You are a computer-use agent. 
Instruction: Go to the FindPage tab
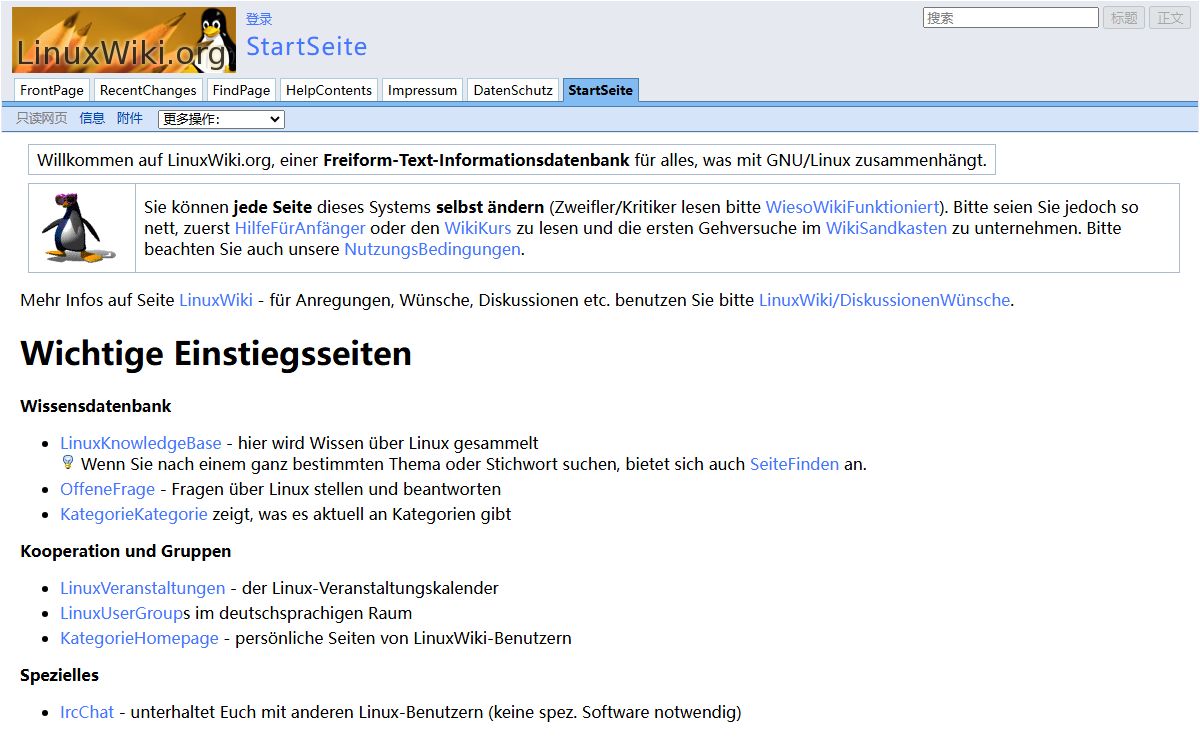pyautogui.click(x=241, y=90)
